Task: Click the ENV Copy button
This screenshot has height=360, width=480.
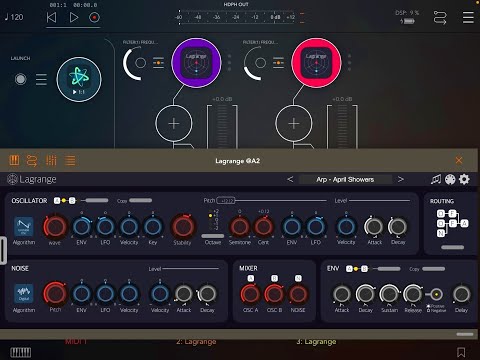Action: pyautogui.click(x=433, y=269)
